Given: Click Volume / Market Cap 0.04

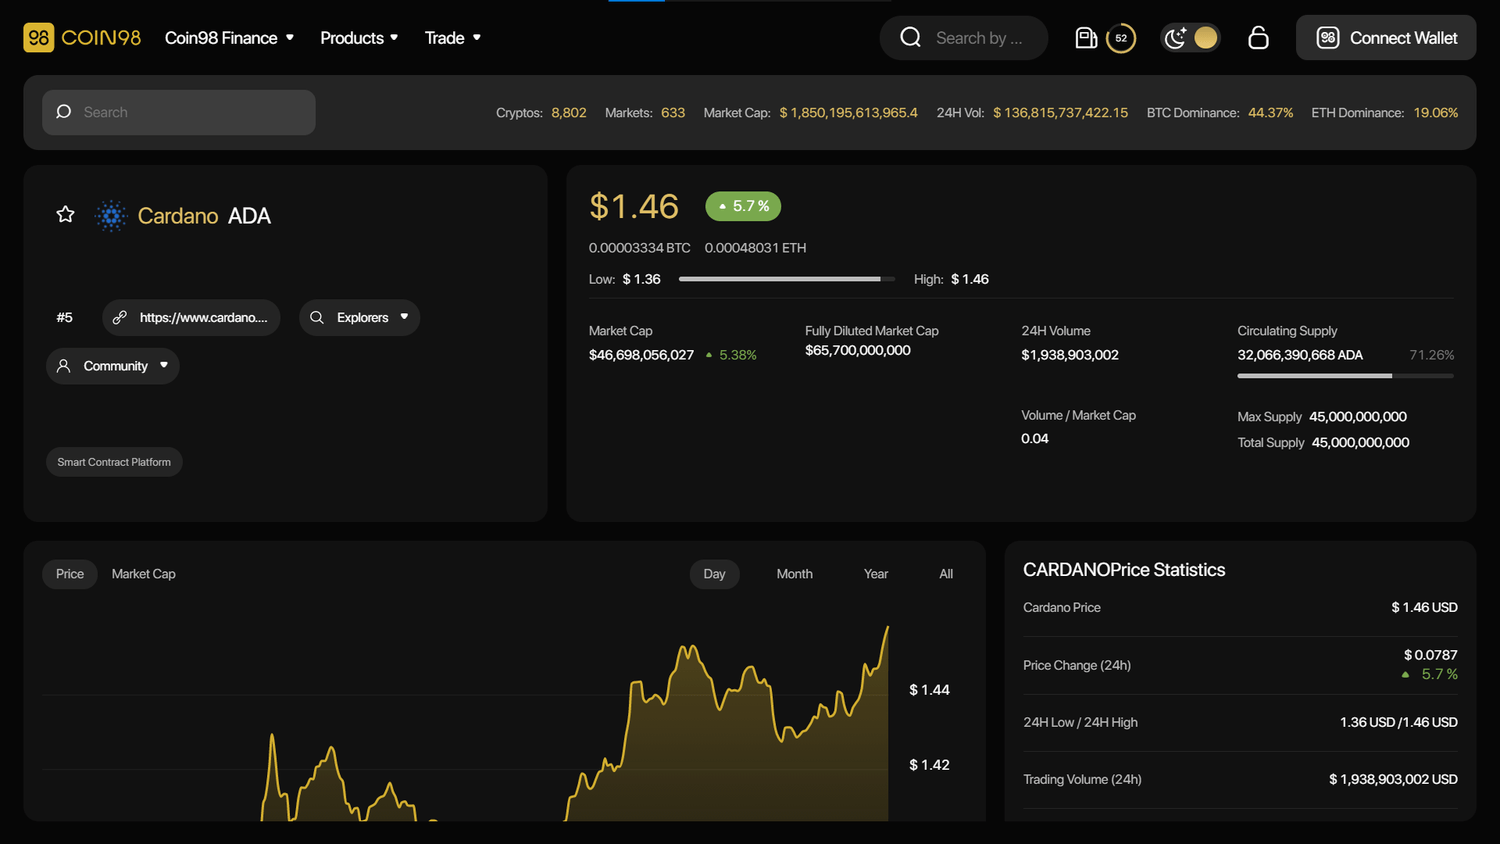Looking at the screenshot, I should 1035,439.
